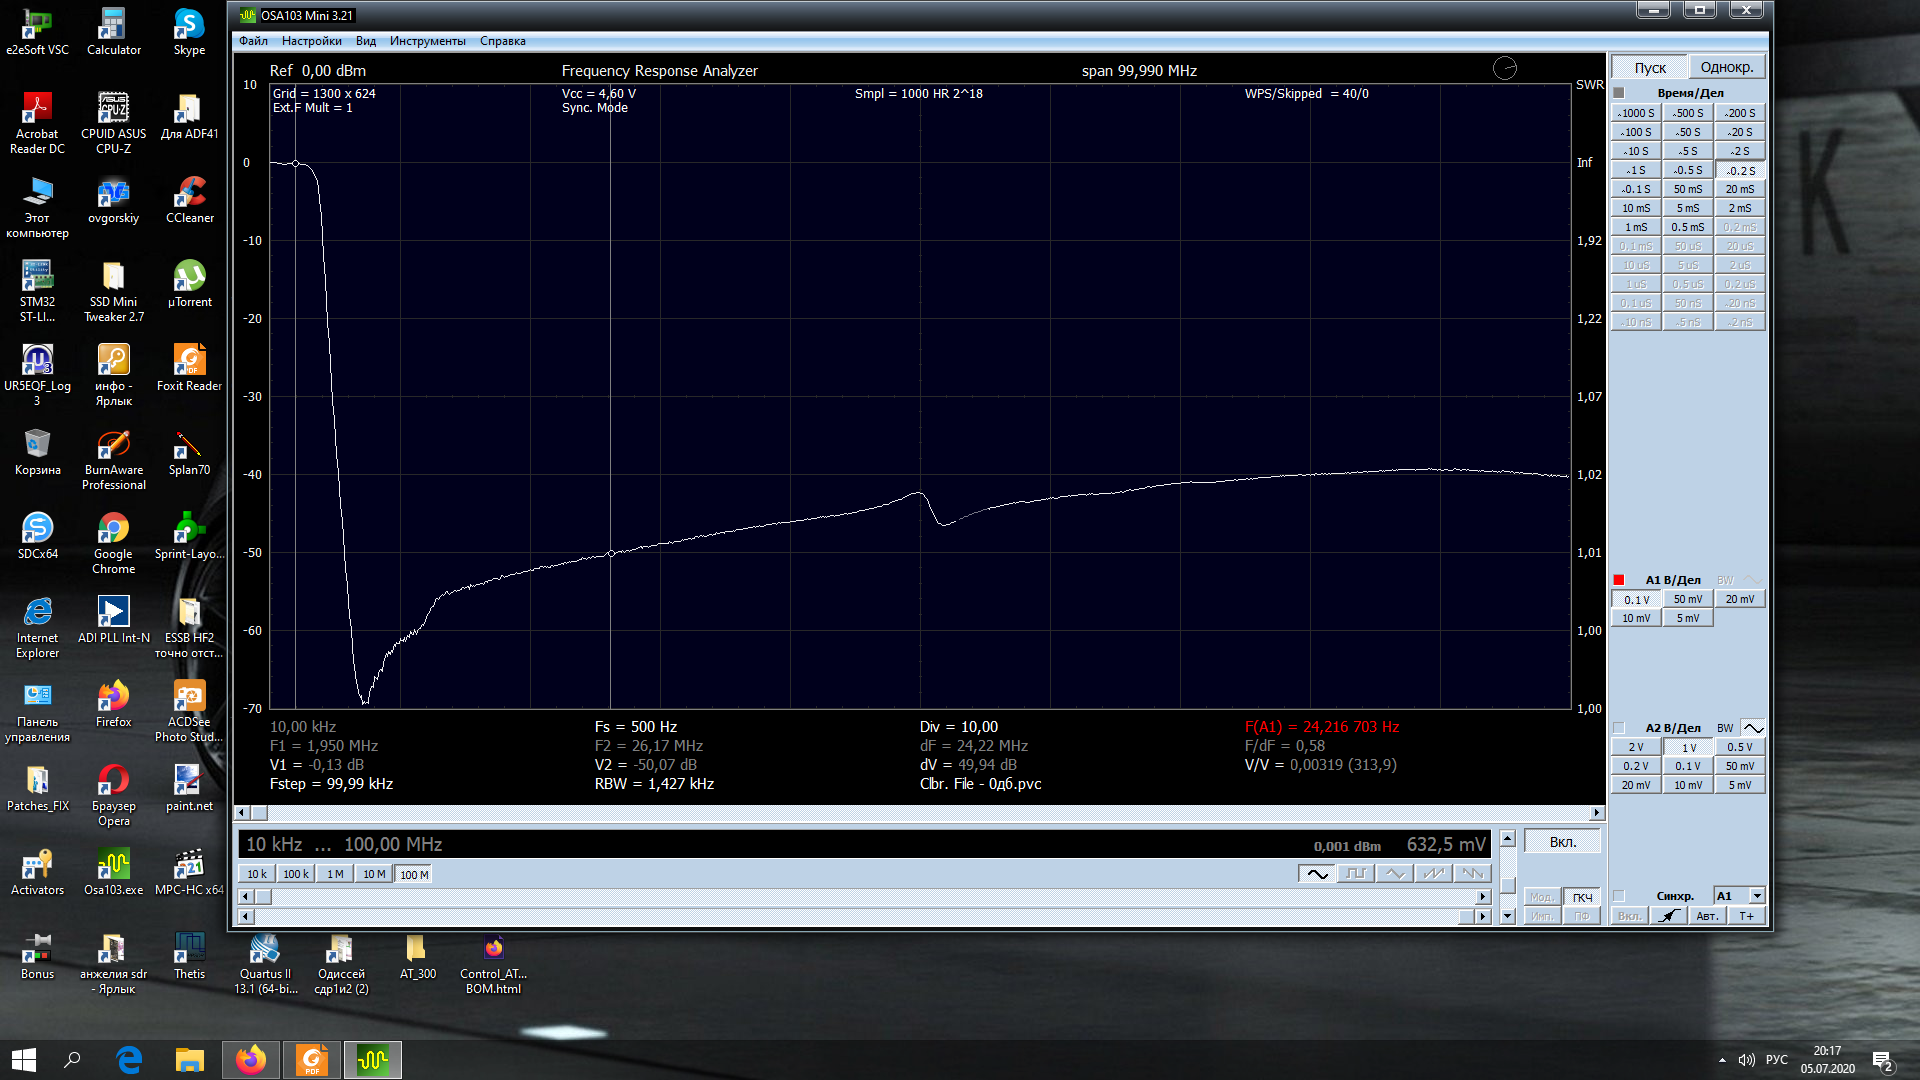Open the Инструменты menu
This screenshot has width=1920, height=1080.
427,41
